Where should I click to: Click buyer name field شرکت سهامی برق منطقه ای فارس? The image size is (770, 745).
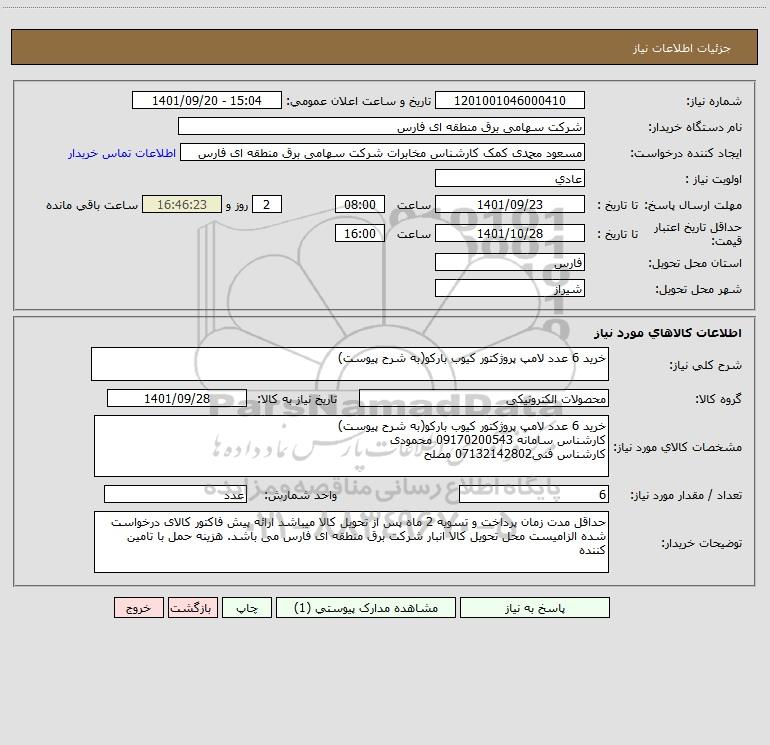[381, 126]
